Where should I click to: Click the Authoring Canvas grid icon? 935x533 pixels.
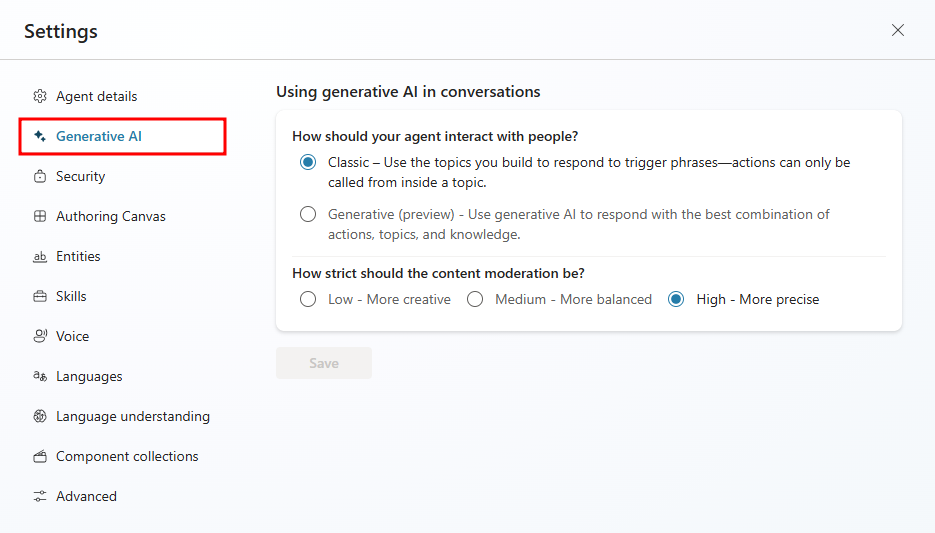tap(40, 217)
